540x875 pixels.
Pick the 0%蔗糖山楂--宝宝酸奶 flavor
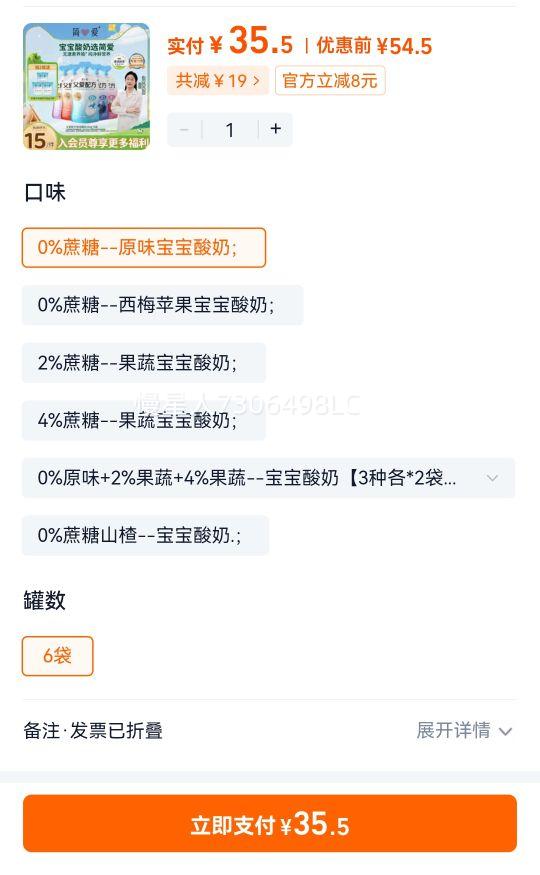coord(145,535)
